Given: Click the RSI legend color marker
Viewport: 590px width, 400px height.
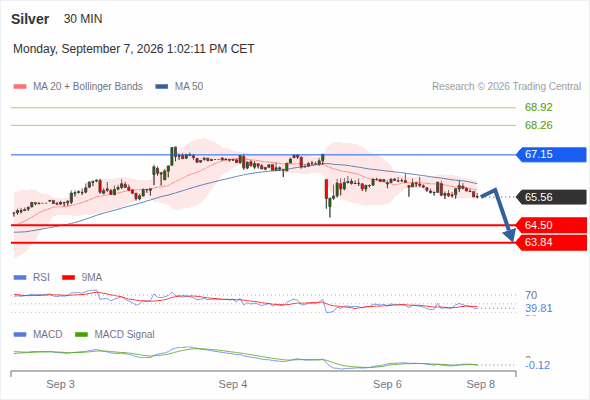Looking at the screenshot, I should pyautogui.click(x=20, y=278).
